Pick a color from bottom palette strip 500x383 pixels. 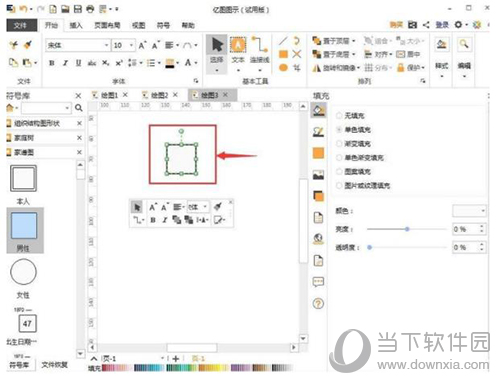coord(198,368)
